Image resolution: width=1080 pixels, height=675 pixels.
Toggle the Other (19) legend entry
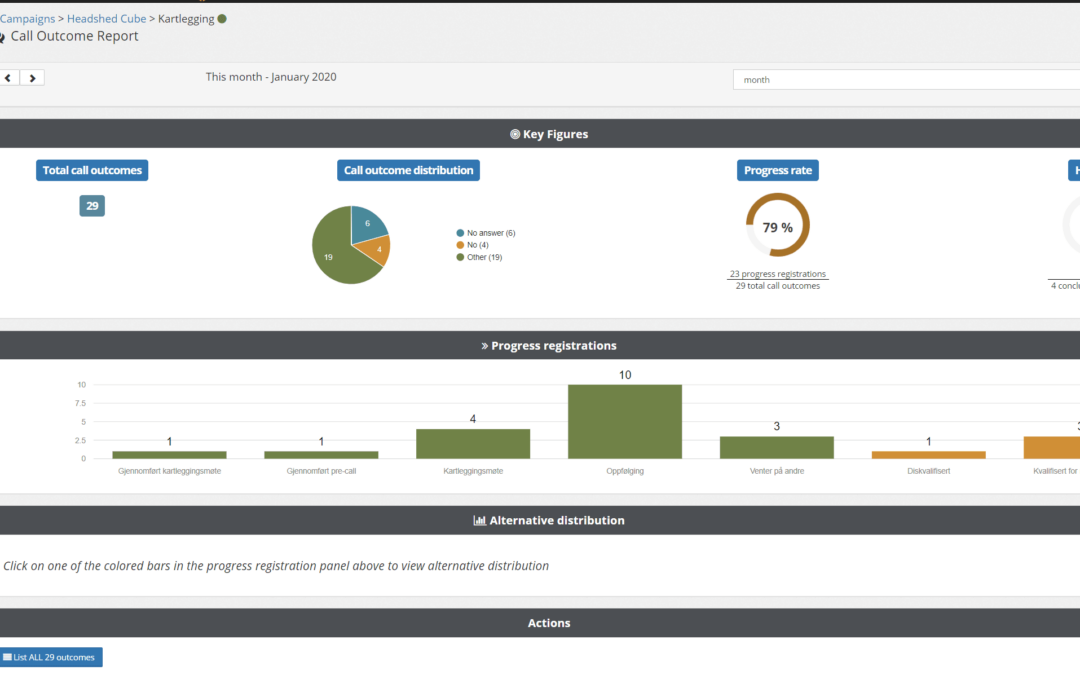(479, 257)
